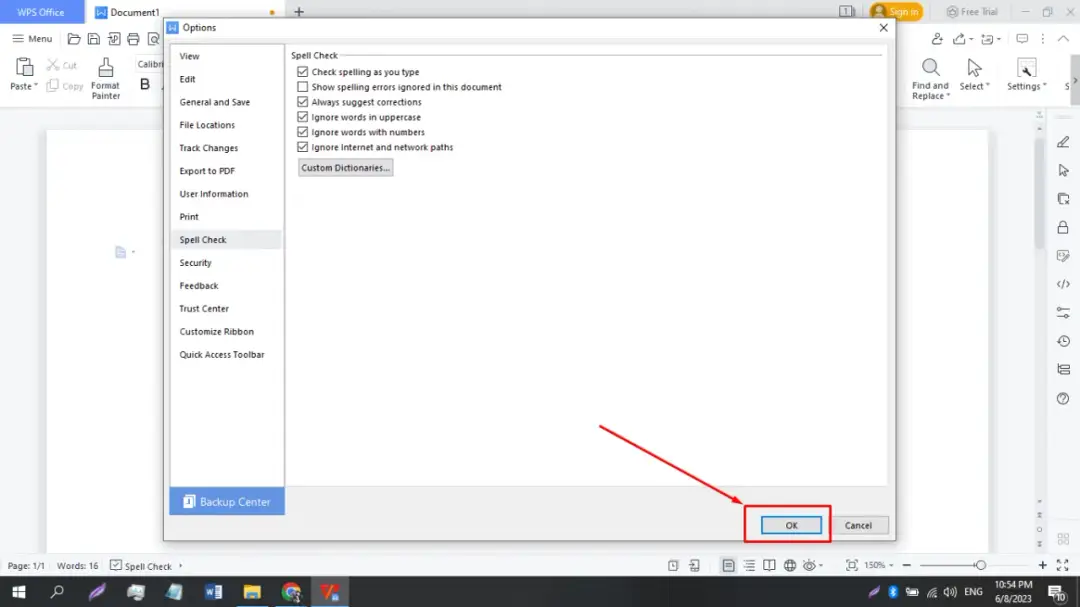1080x607 pixels.
Task: Click the Web Layout globe icon
Action: pos(790,565)
